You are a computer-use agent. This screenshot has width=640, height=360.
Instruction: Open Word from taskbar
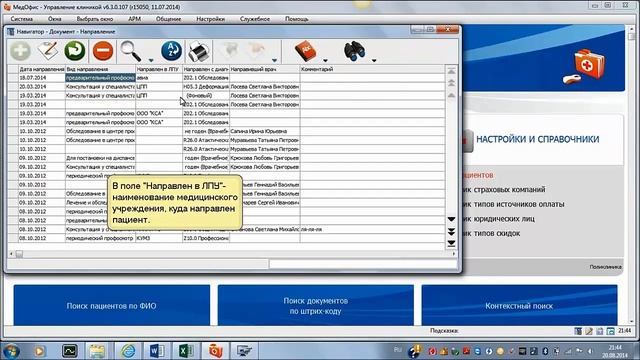click(157, 351)
